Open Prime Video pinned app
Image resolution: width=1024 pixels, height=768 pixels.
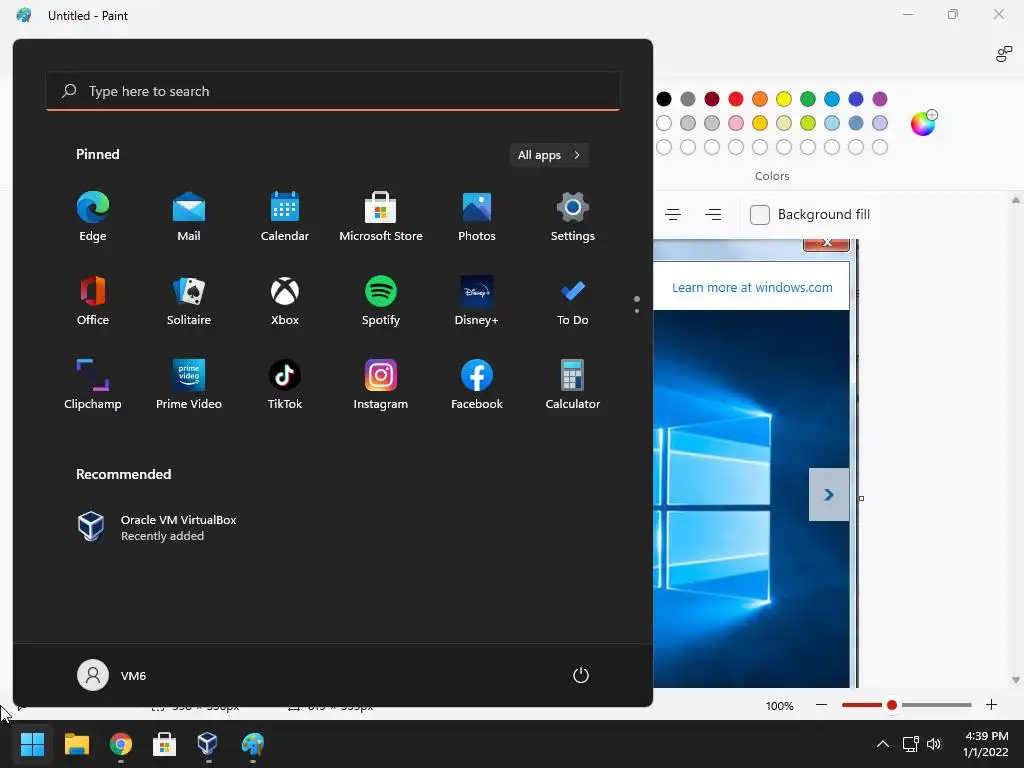189,385
